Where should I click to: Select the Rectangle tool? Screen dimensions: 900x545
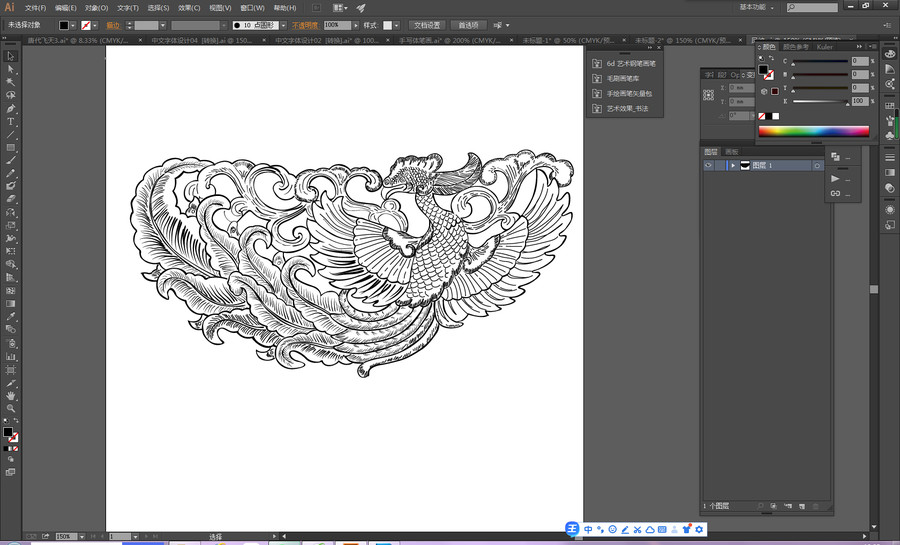tap(10, 148)
